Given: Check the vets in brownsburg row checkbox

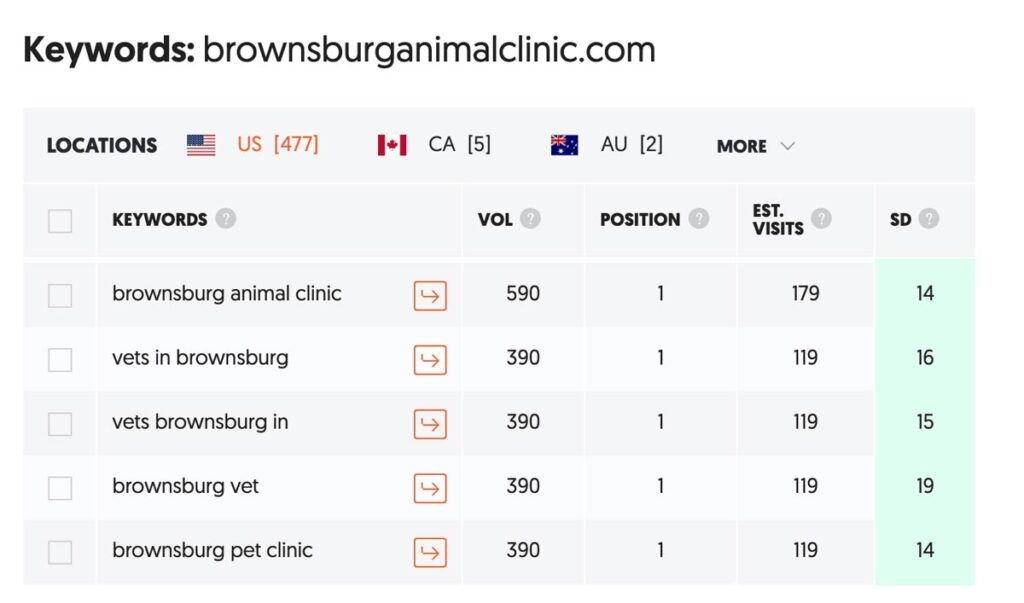Looking at the screenshot, I should pos(60,359).
